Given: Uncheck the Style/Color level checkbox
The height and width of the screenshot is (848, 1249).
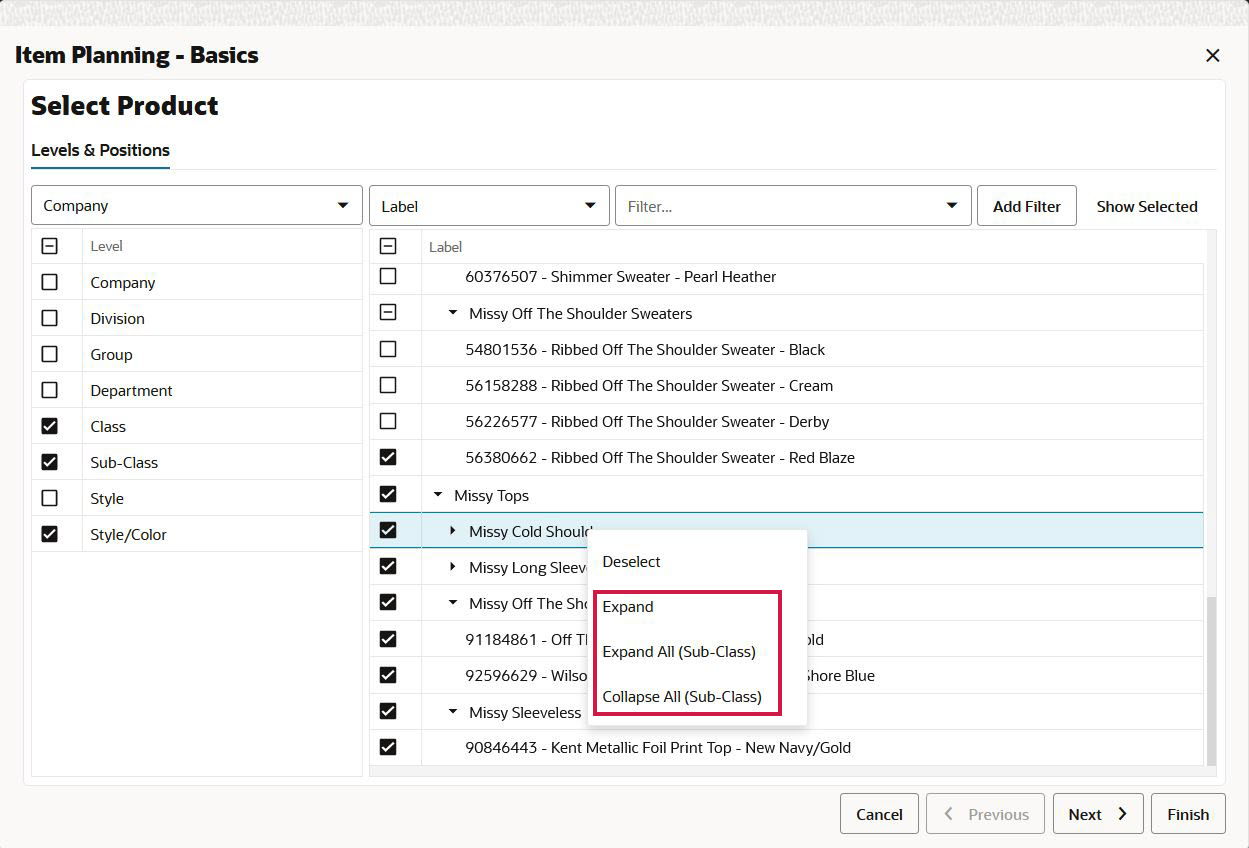Looking at the screenshot, I should [x=49, y=534].
